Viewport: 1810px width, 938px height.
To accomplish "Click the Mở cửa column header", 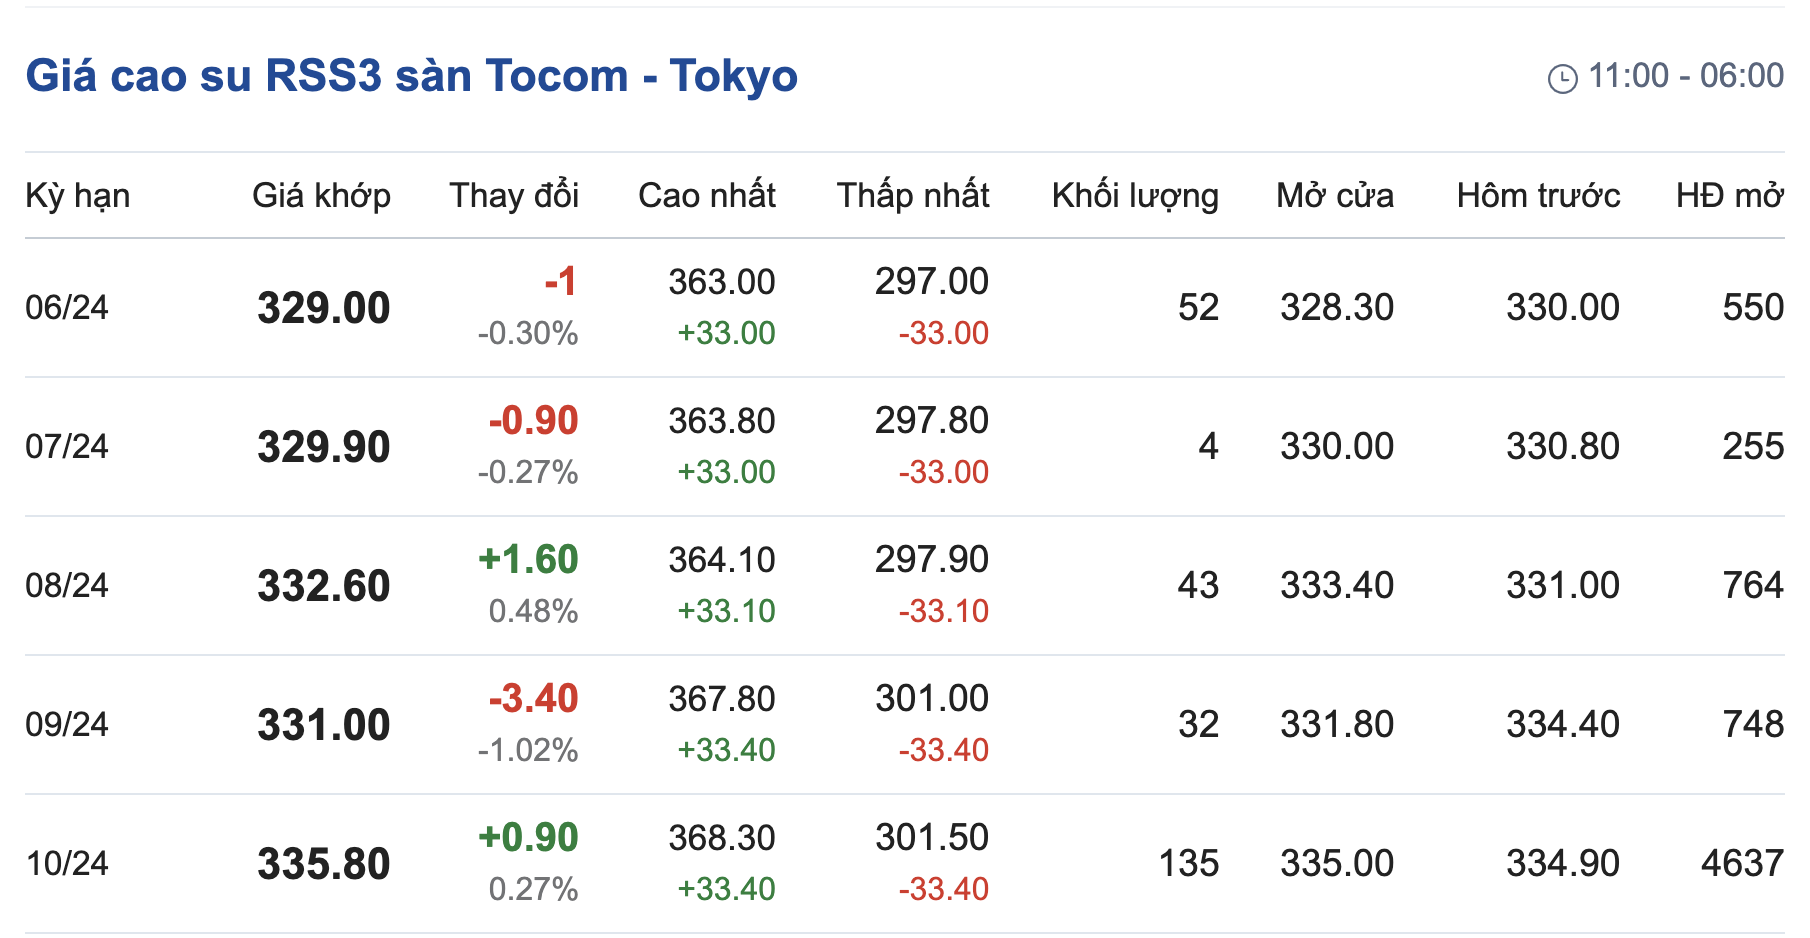I will [x=1335, y=196].
